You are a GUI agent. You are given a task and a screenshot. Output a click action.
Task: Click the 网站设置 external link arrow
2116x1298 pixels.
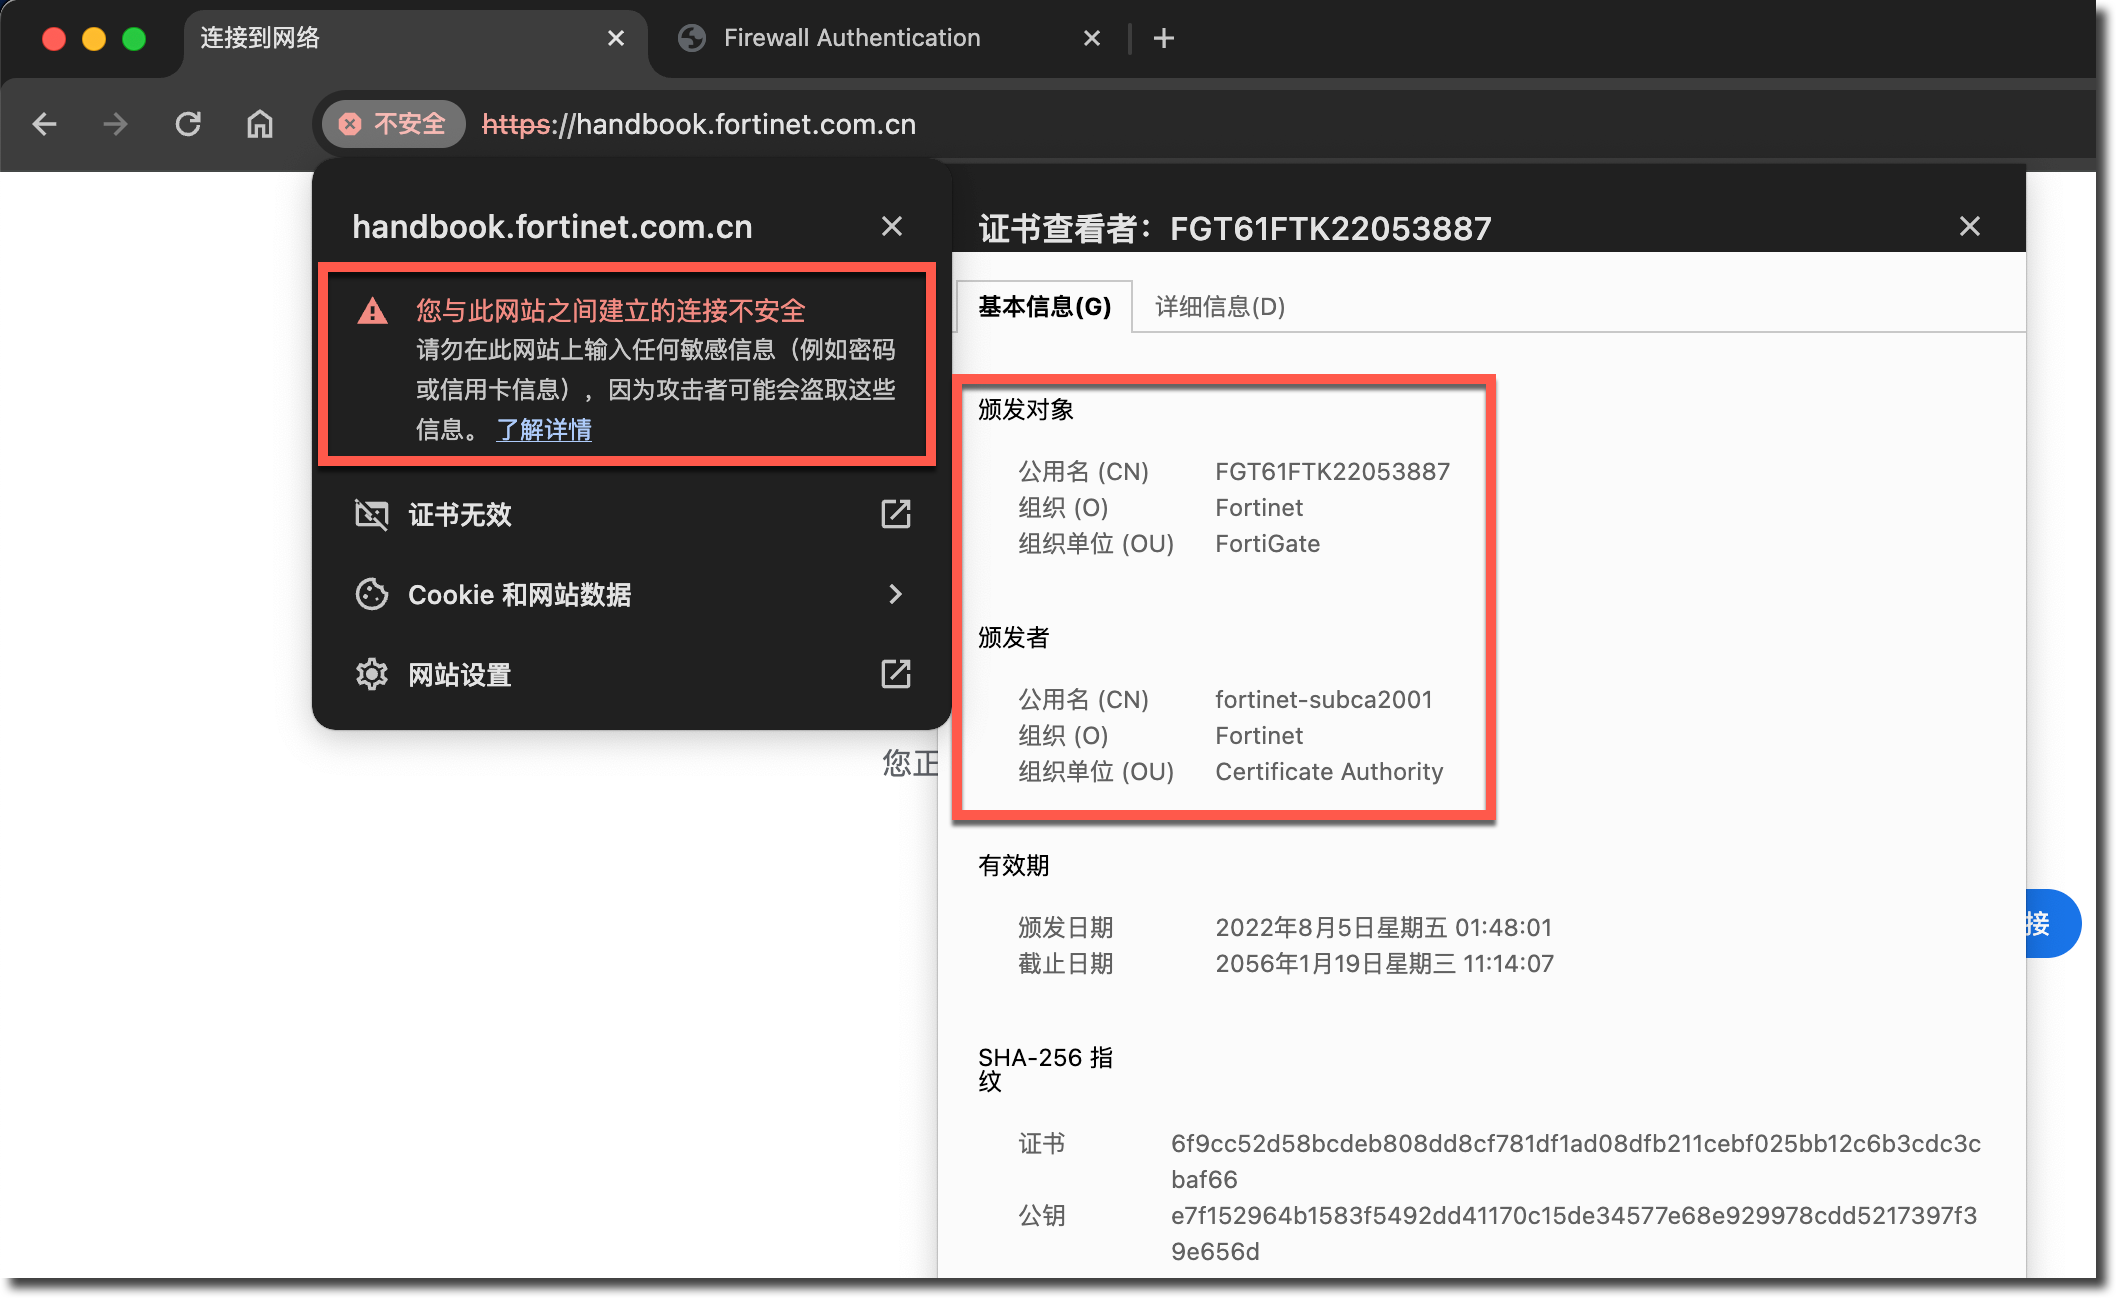[x=895, y=674]
